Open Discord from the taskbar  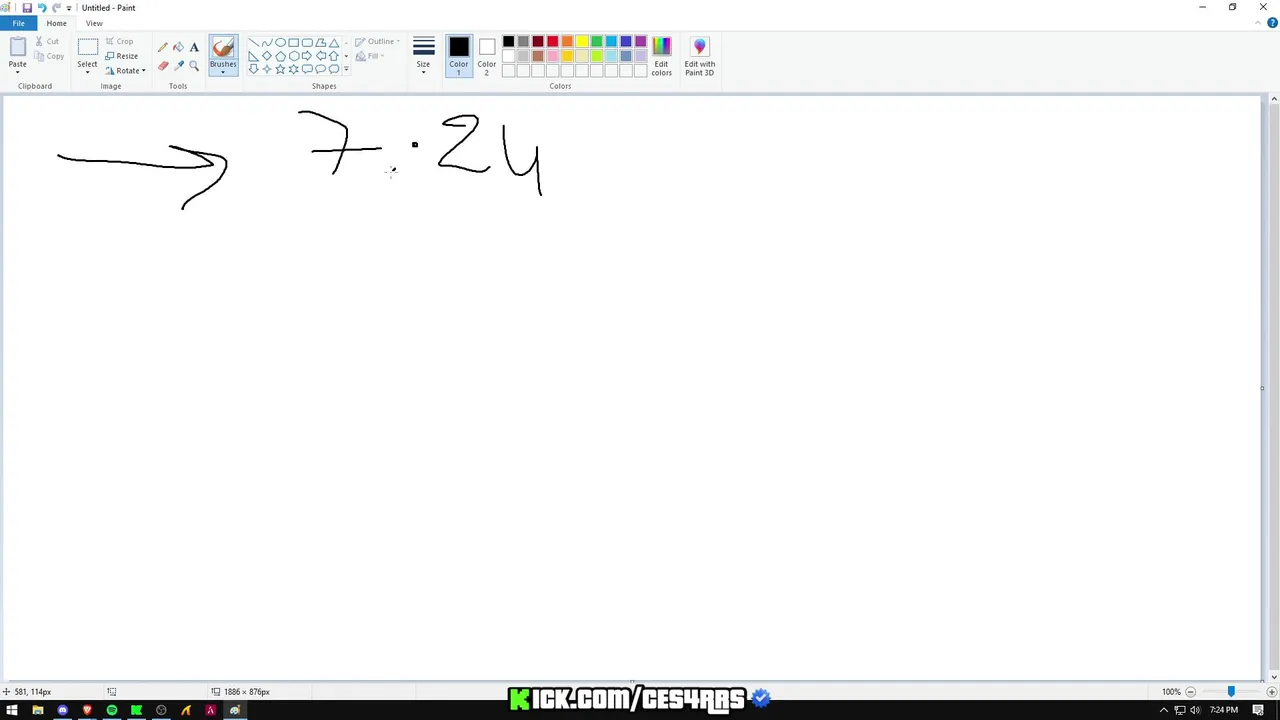pyautogui.click(x=62, y=711)
